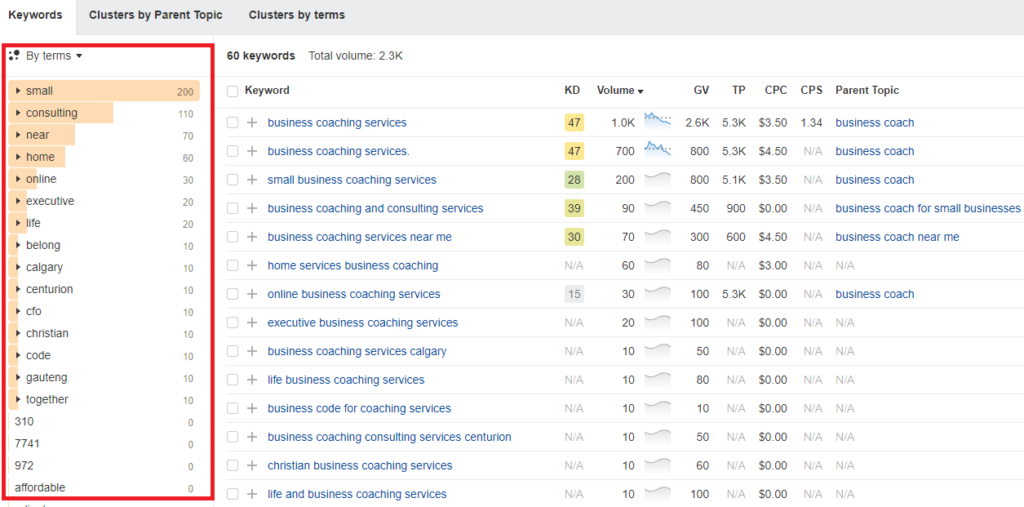This screenshot has width=1024, height=507.
Task: Click the 'Keyword' column header
Action: point(267,91)
